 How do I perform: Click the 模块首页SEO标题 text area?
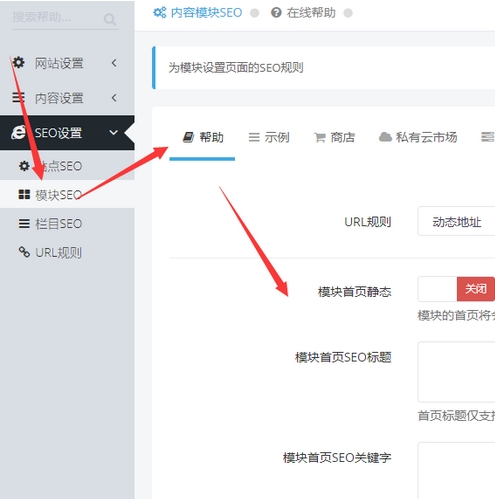tap(456, 372)
